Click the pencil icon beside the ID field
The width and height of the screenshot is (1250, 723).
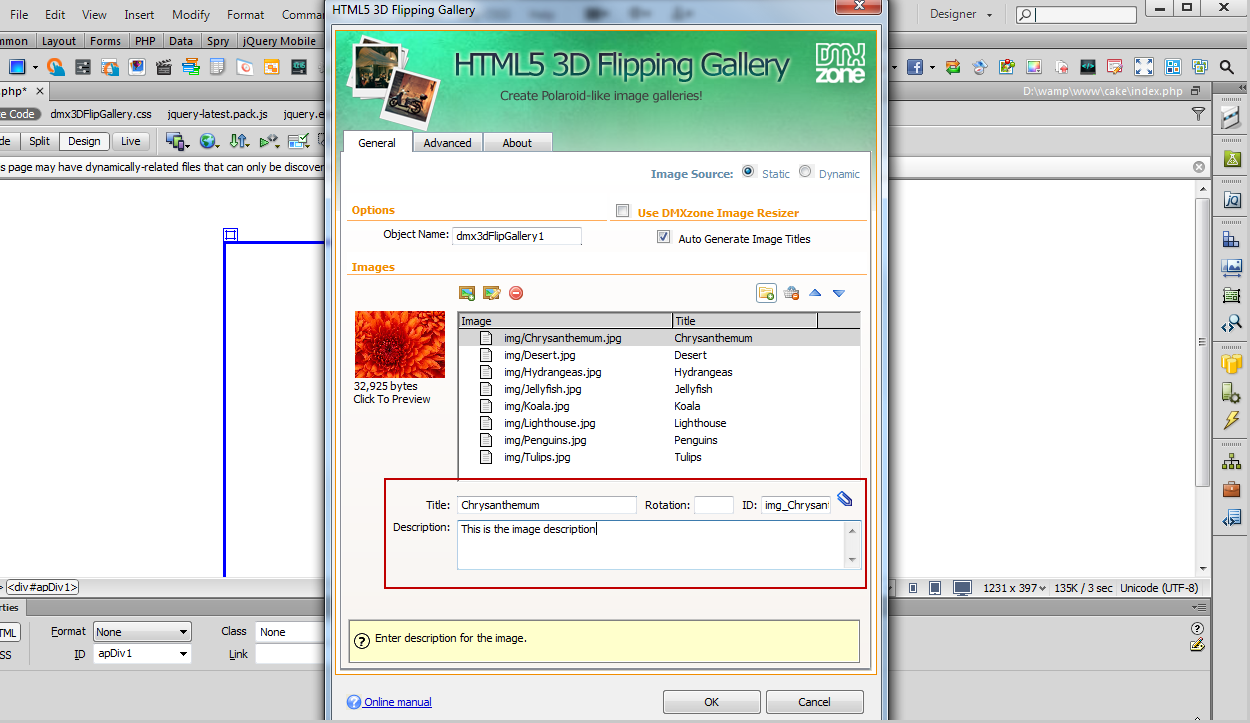pyautogui.click(x=845, y=499)
